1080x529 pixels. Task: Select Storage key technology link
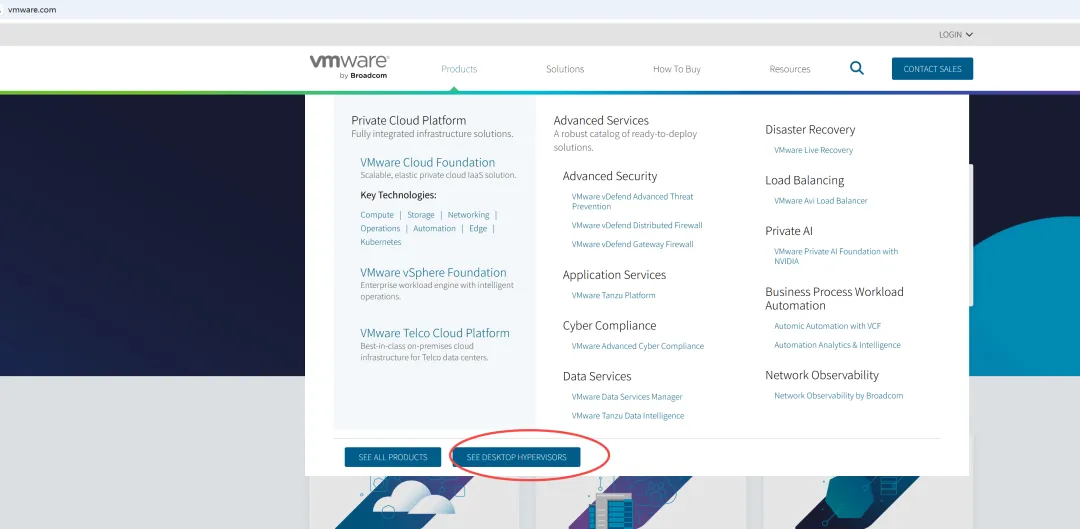420,215
